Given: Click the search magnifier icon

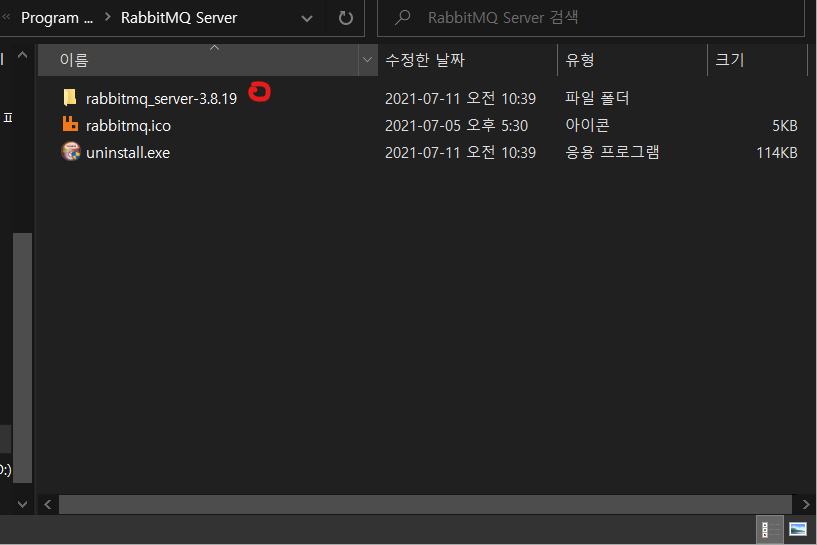Looking at the screenshot, I should tap(402, 18).
